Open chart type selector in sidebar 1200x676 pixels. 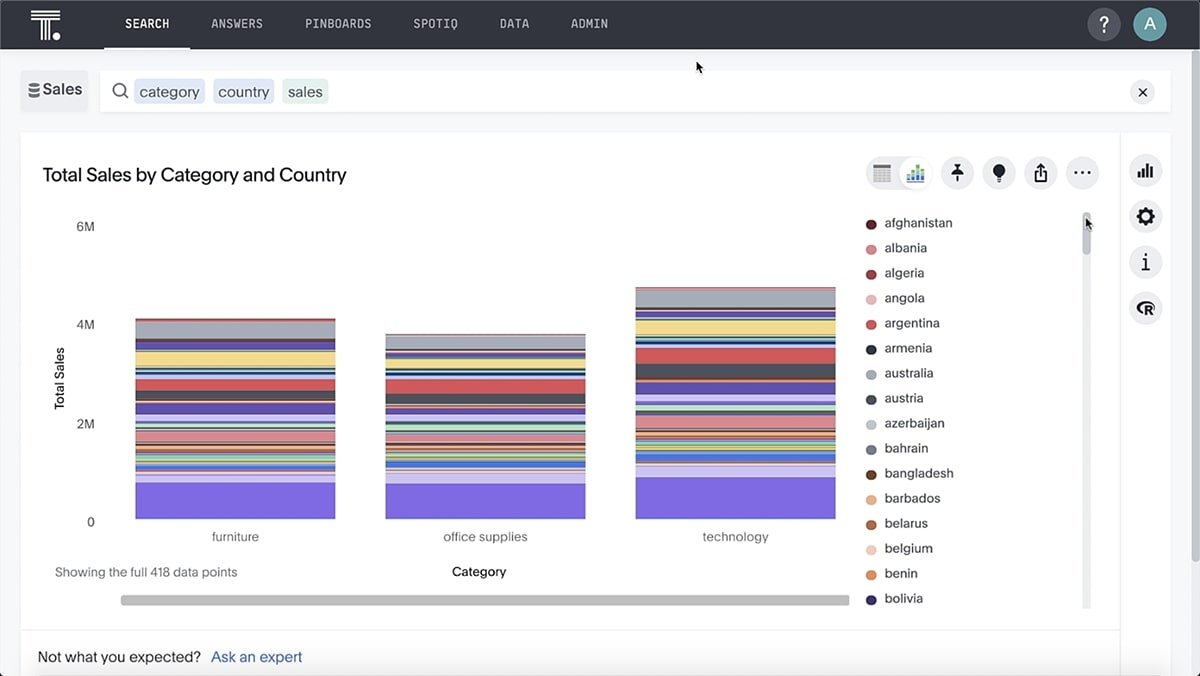[x=1145, y=170]
